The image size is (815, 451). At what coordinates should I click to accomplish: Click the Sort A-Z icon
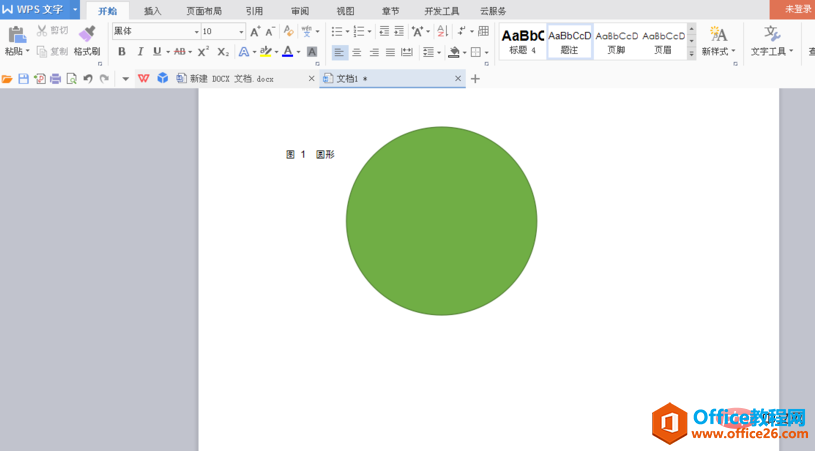click(x=442, y=32)
